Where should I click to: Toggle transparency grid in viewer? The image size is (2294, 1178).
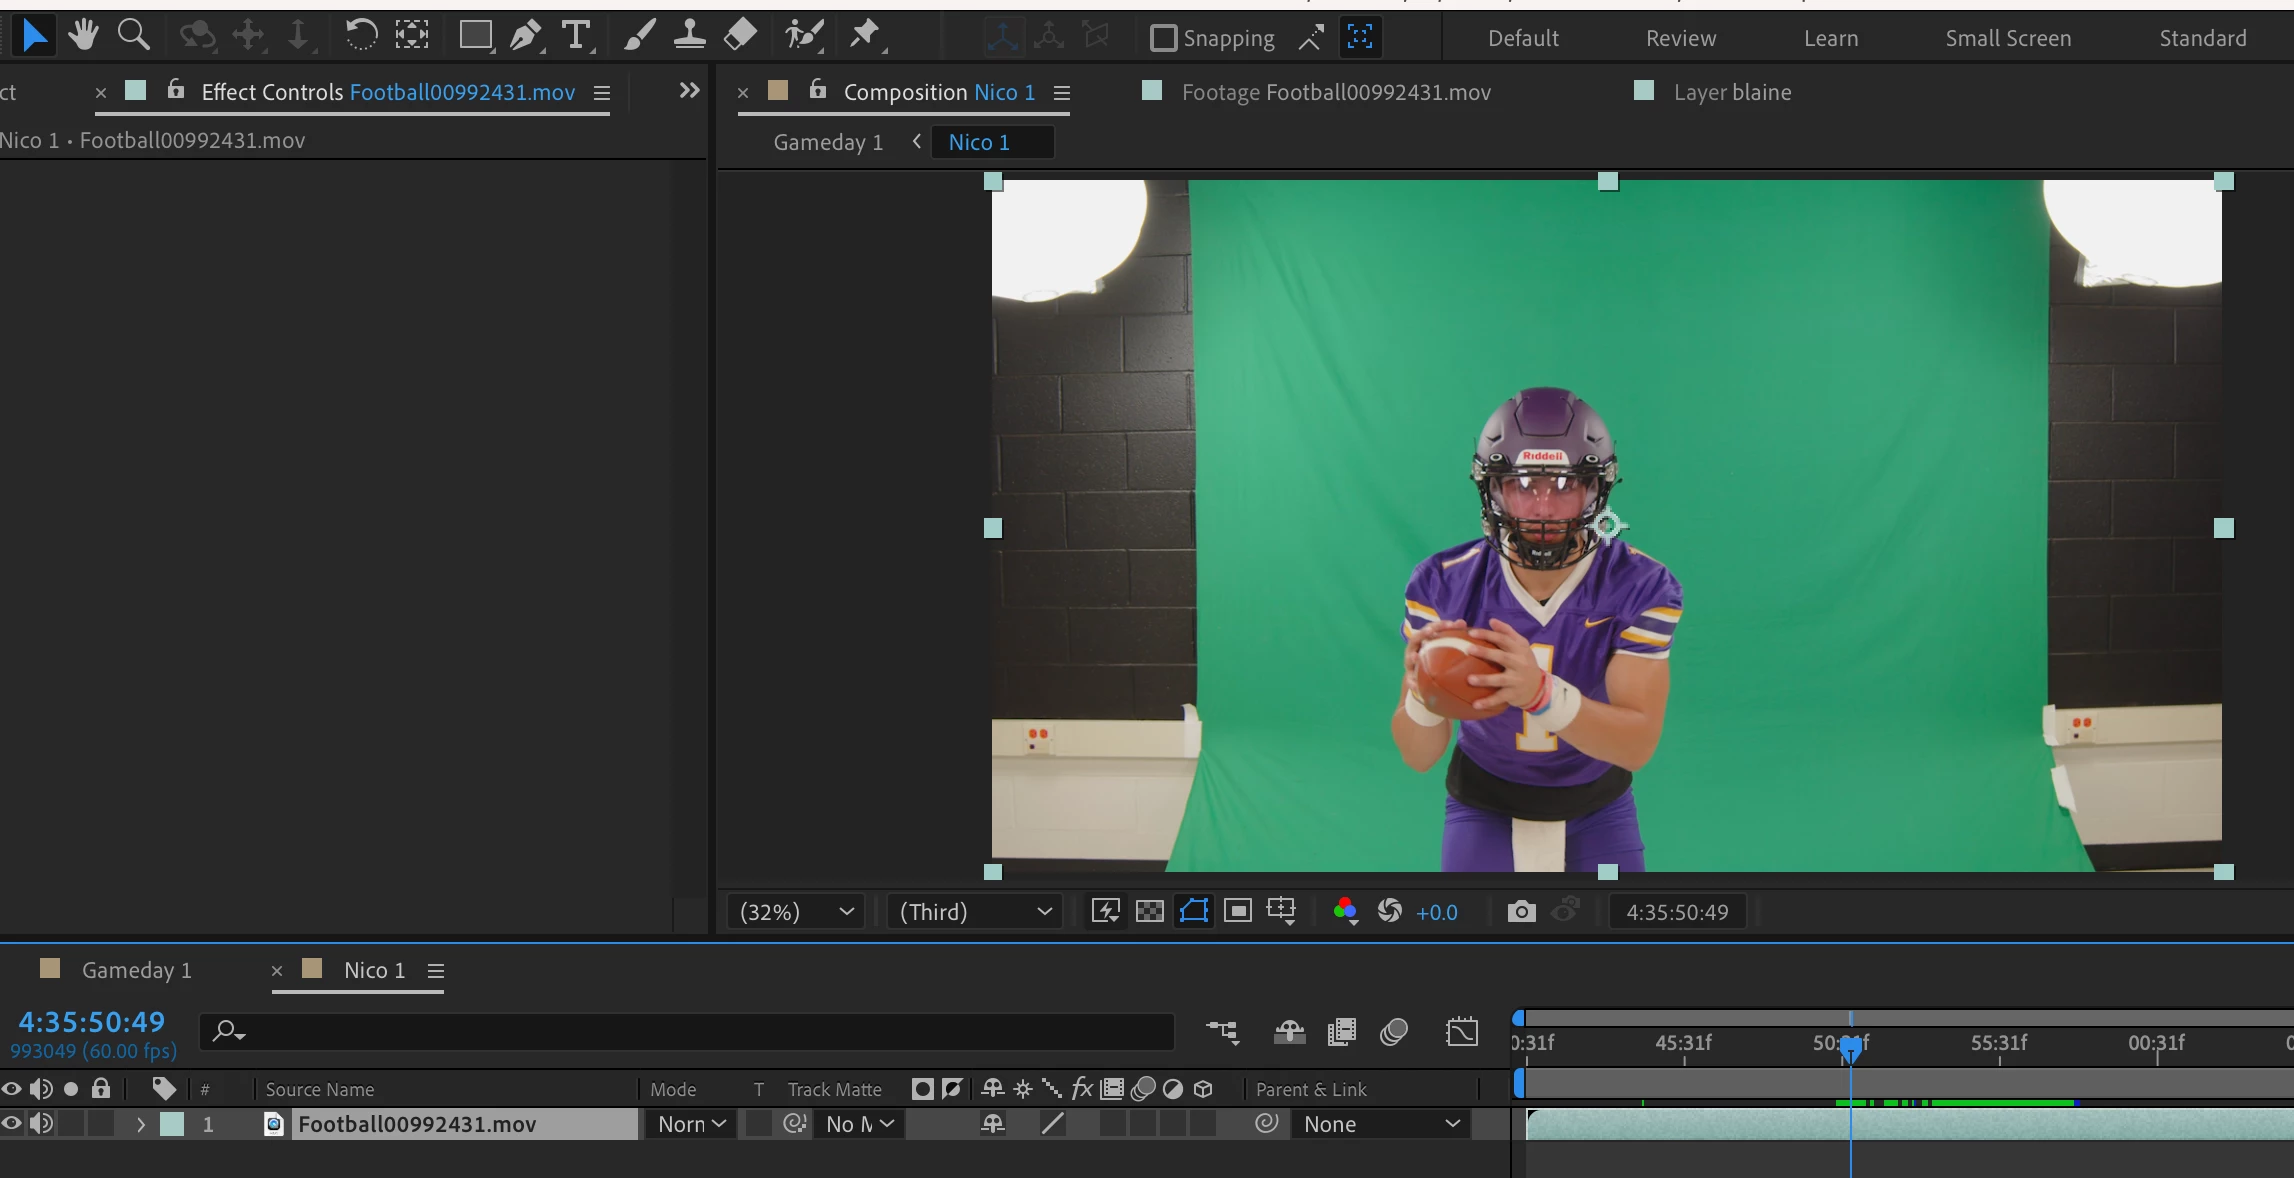pos(1150,911)
